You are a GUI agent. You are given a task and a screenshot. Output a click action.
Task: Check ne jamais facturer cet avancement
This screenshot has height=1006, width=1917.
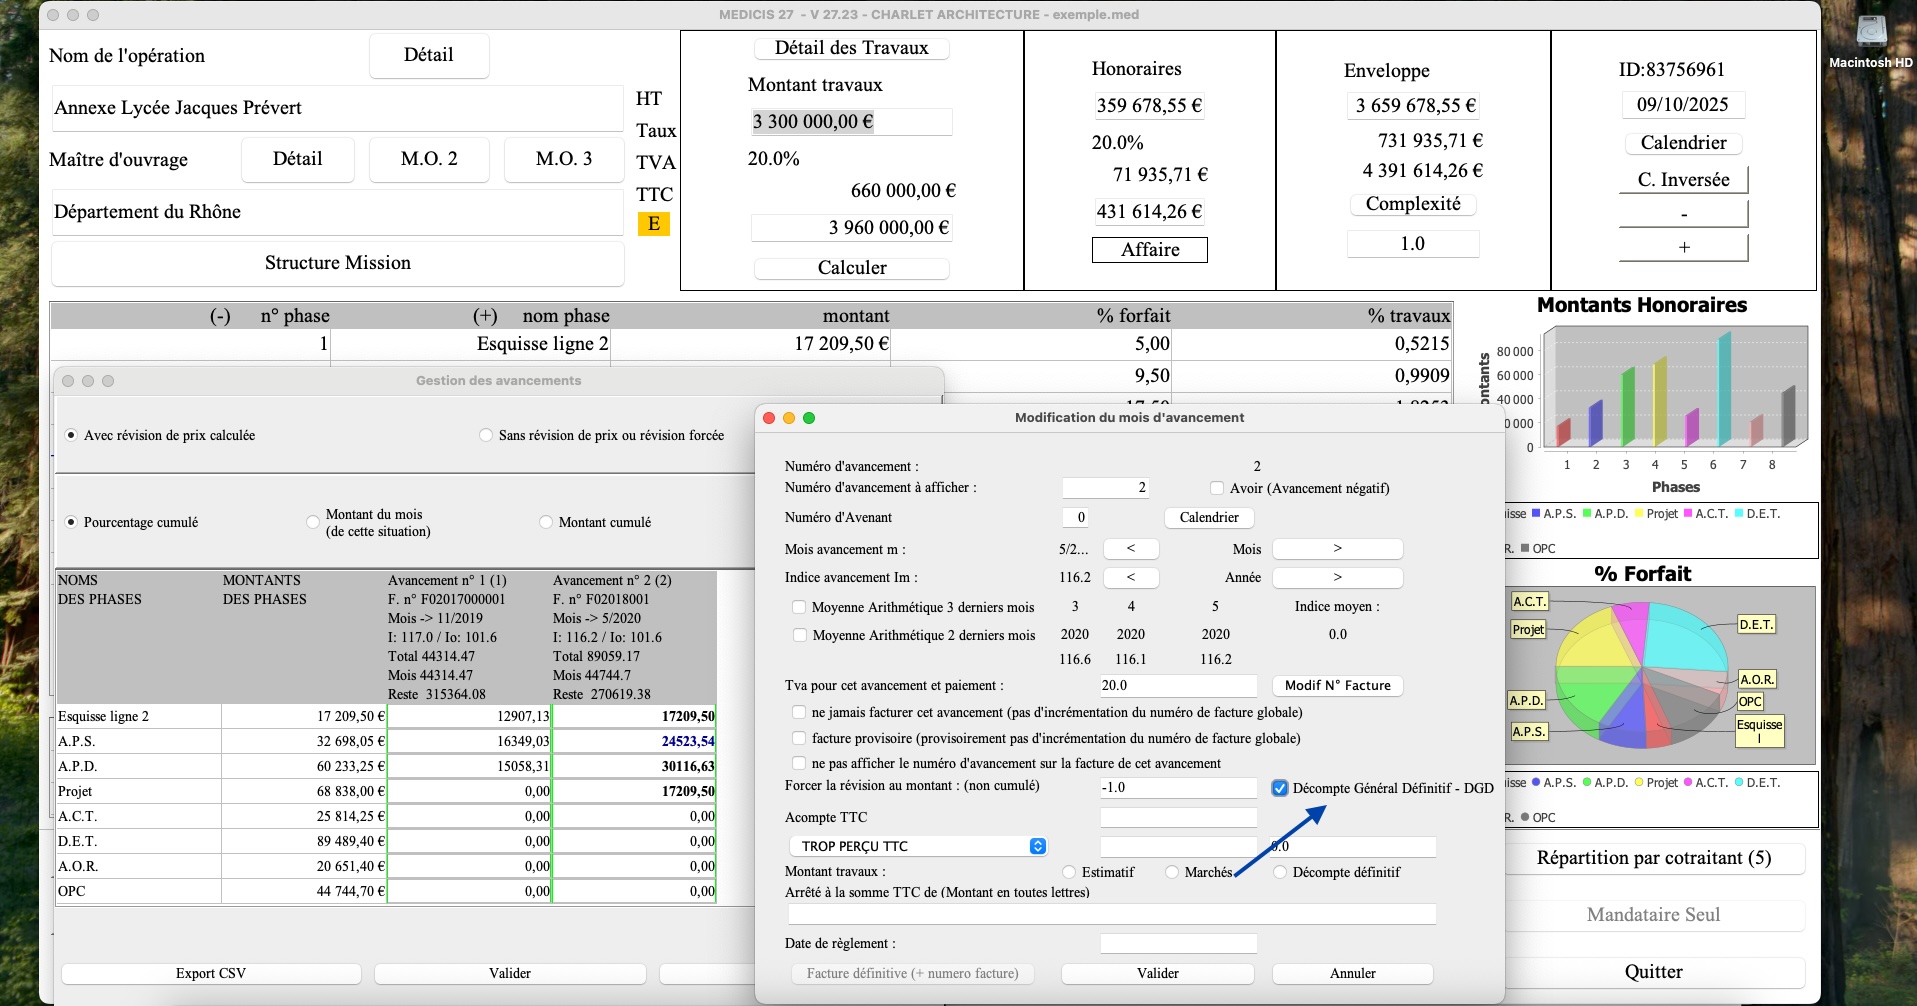(798, 712)
